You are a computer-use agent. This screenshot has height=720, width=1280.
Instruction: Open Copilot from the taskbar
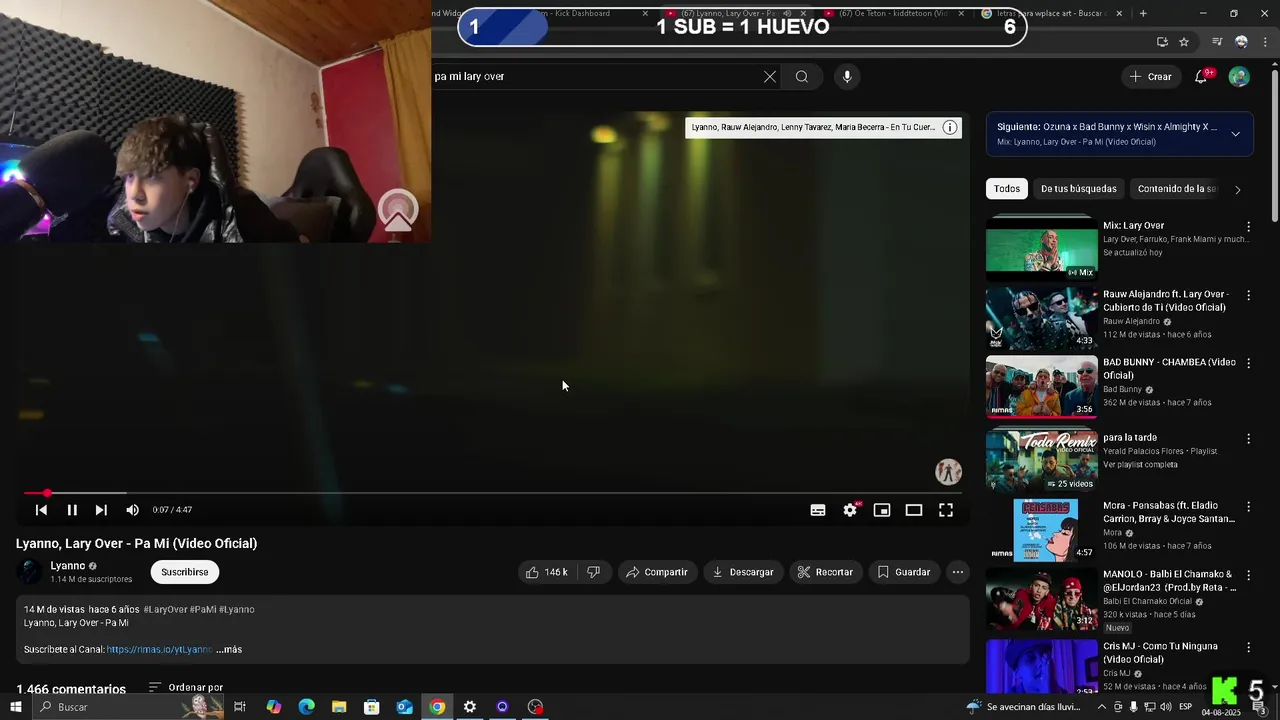click(x=273, y=707)
